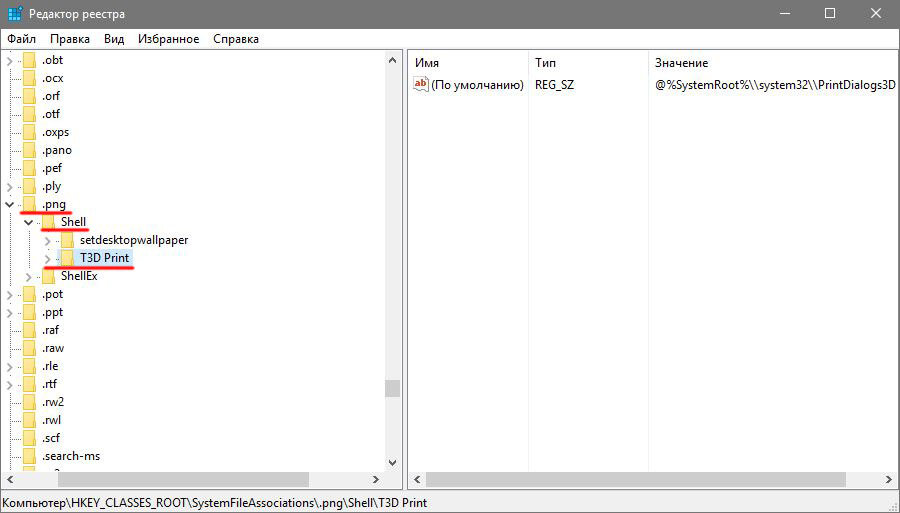This screenshot has width=900, height=513.
Task: Click the .otf folder icon
Action: coord(29,114)
